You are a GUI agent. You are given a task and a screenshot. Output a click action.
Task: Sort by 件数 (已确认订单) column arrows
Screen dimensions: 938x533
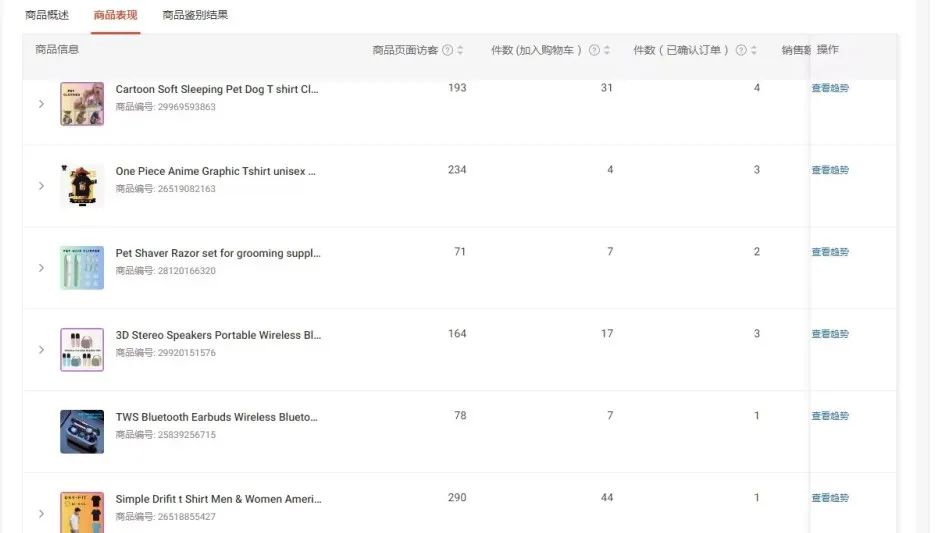(x=754, y=50)
